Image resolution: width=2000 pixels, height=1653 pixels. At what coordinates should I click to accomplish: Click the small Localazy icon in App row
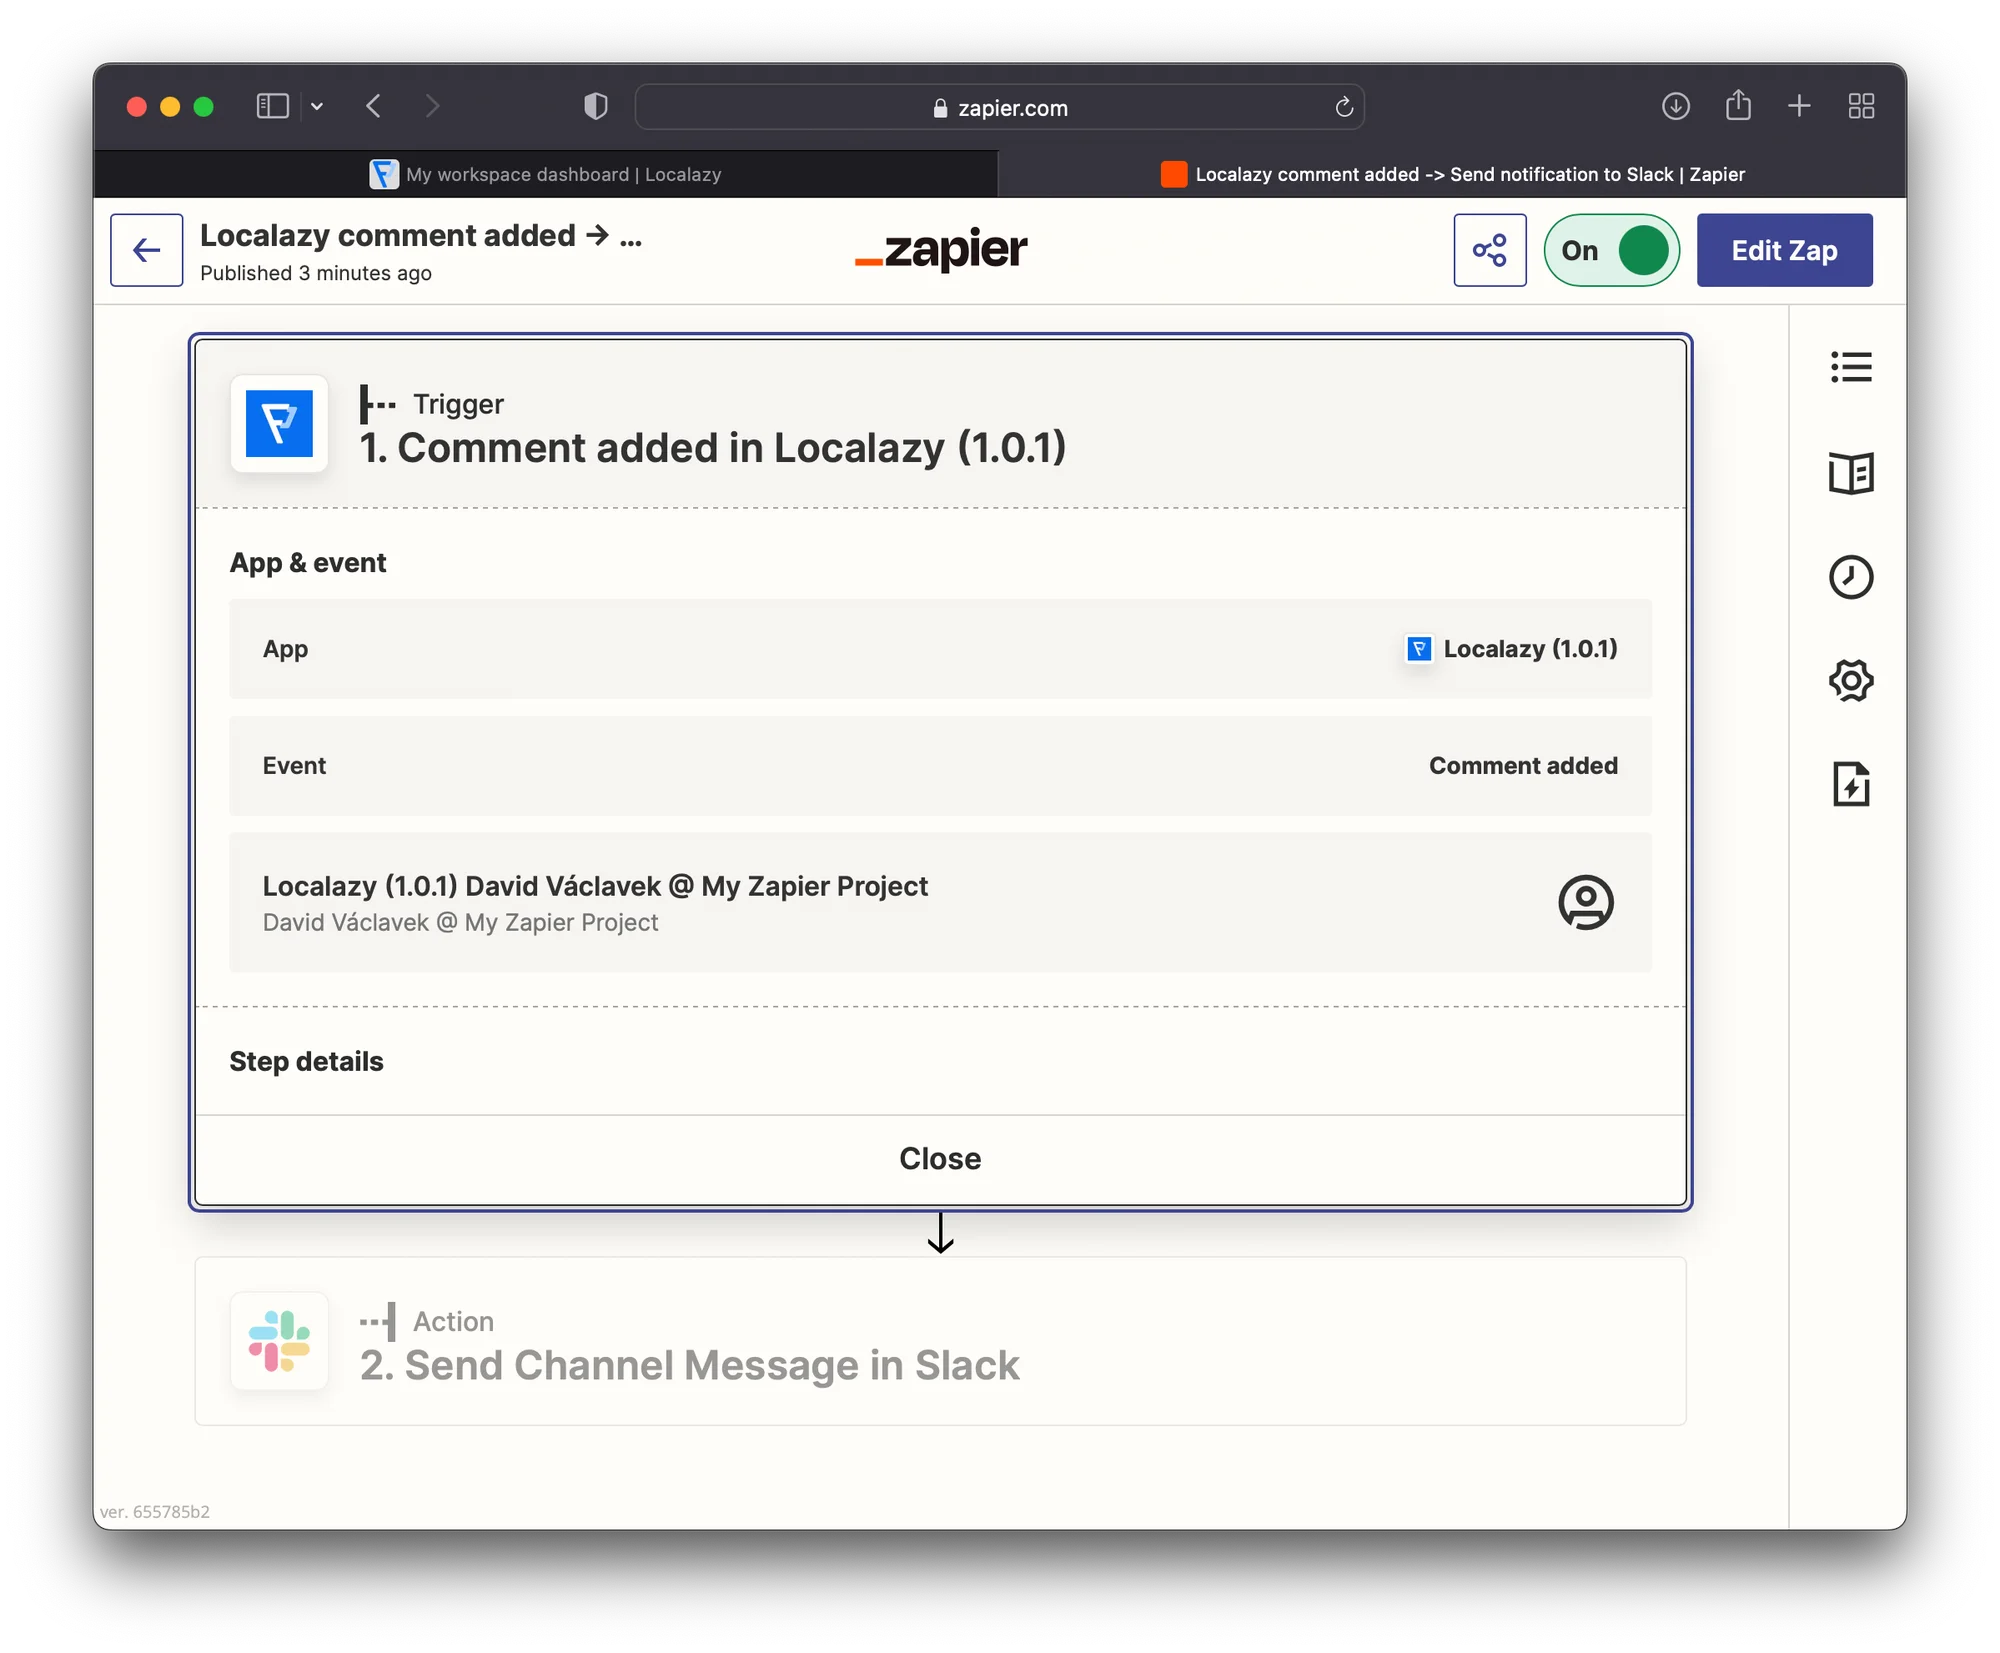click(x=1418, y=649)
